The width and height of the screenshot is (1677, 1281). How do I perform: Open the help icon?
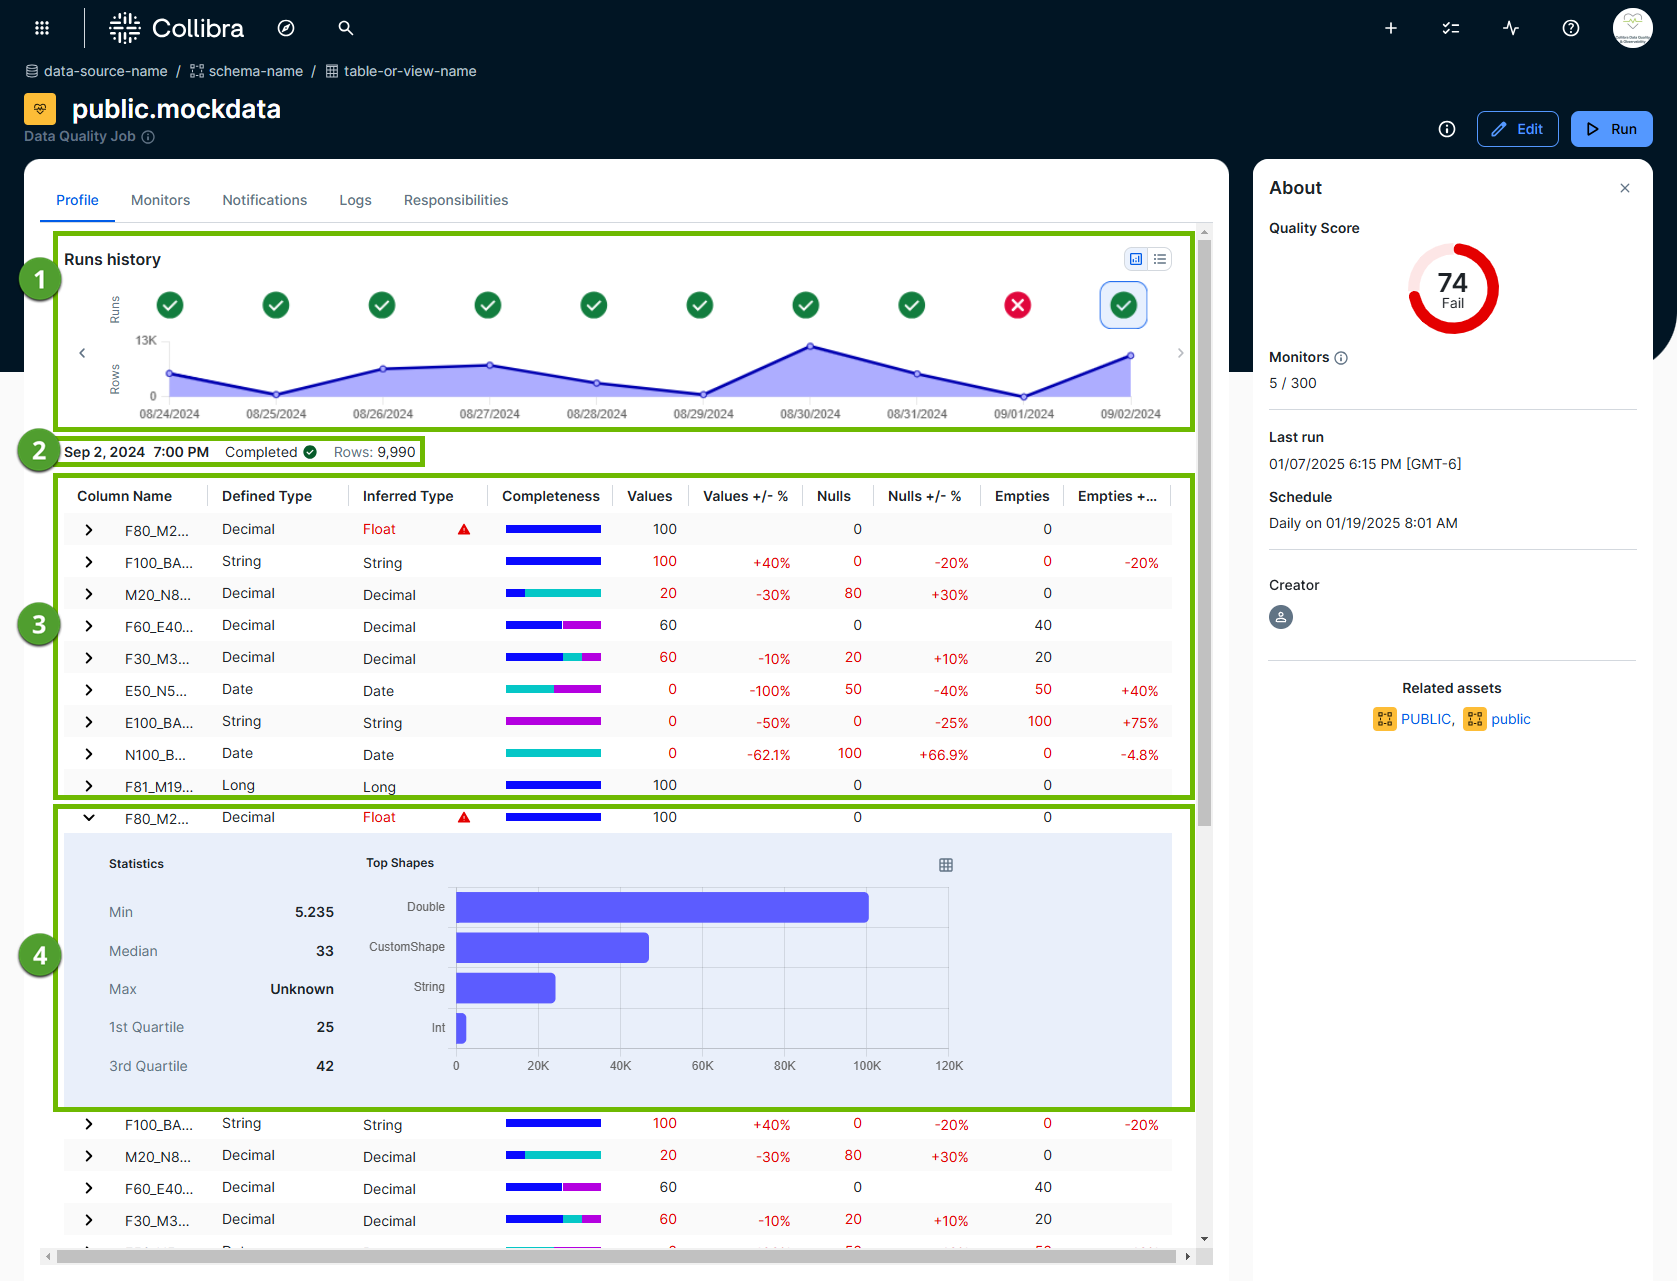click(1570, 27)
